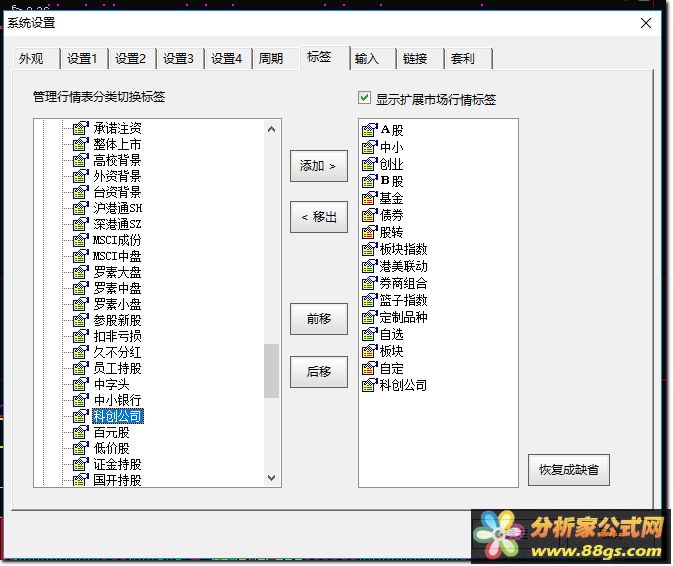The width and height of the screenshot is (673, 566).
Task: Select 篮子指数 in the right list
Action: pyautogui.click(x=403, y=300)
